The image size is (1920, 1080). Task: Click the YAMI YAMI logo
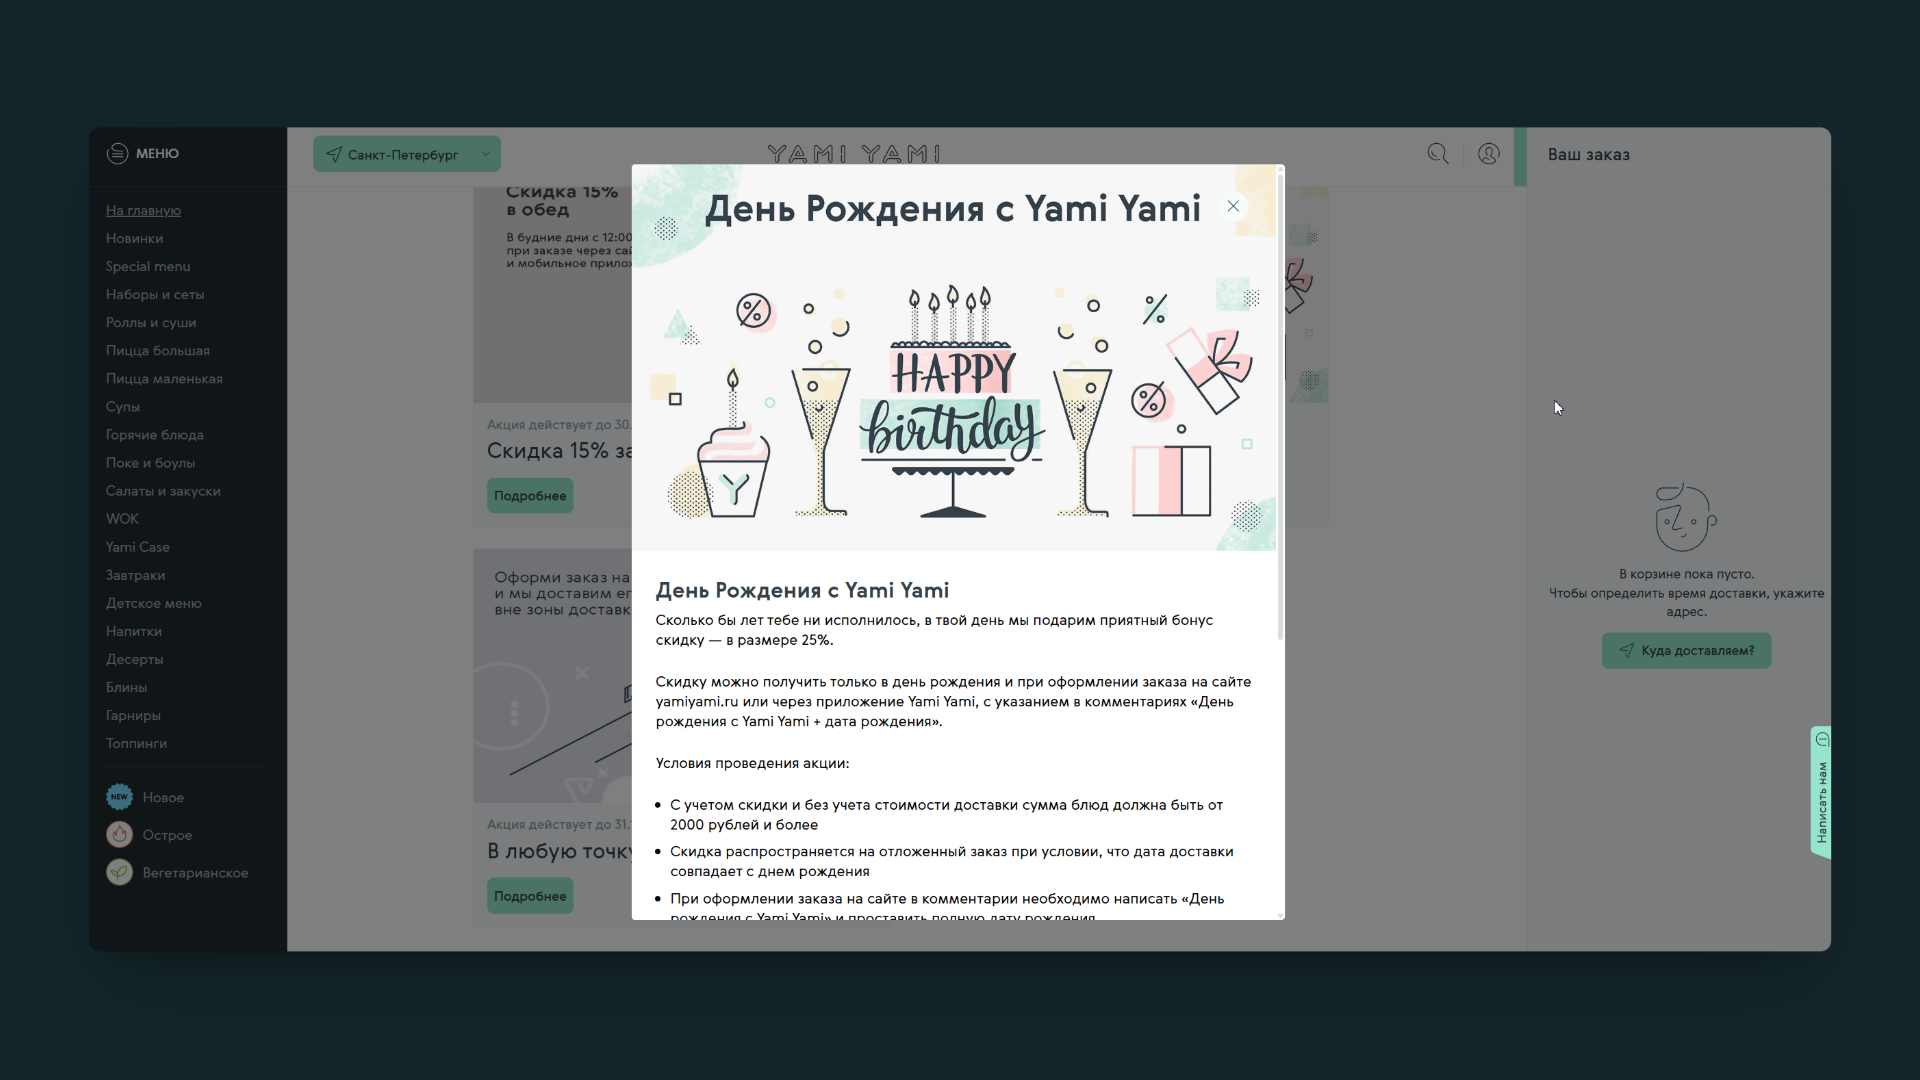[x=854, y=153]
